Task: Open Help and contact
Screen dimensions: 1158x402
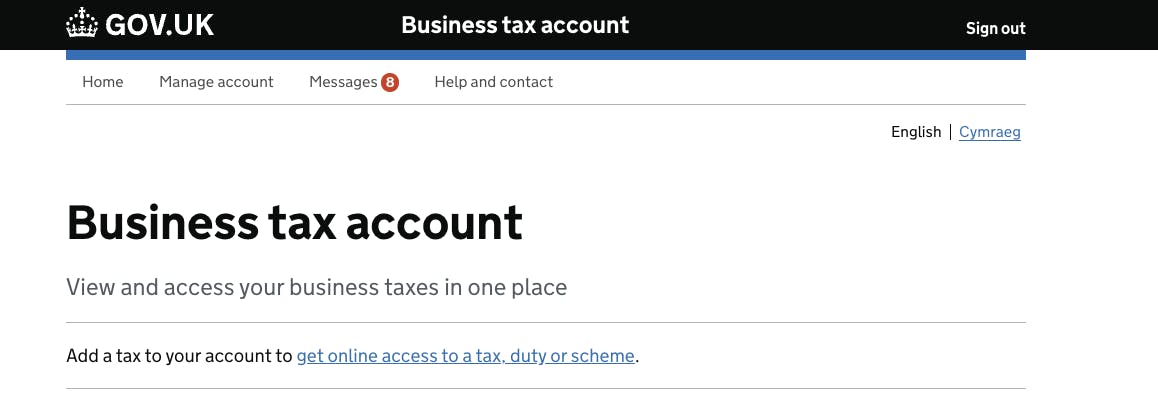Action: (x=493, y=82)
